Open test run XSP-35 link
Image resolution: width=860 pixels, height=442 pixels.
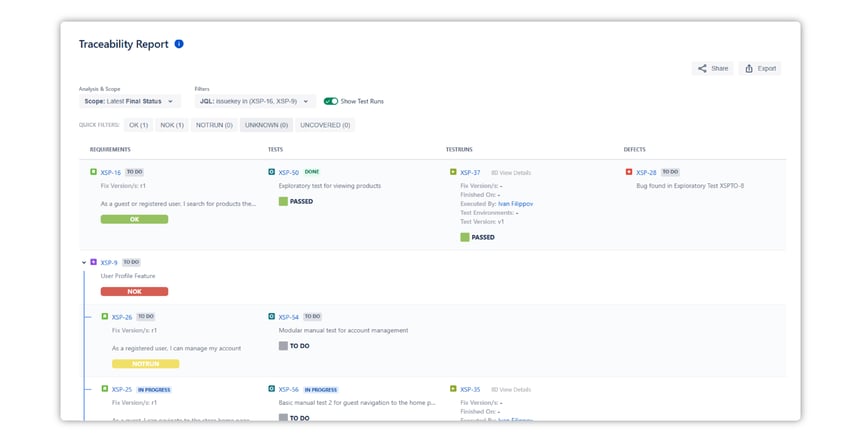(x=470, y=389)
